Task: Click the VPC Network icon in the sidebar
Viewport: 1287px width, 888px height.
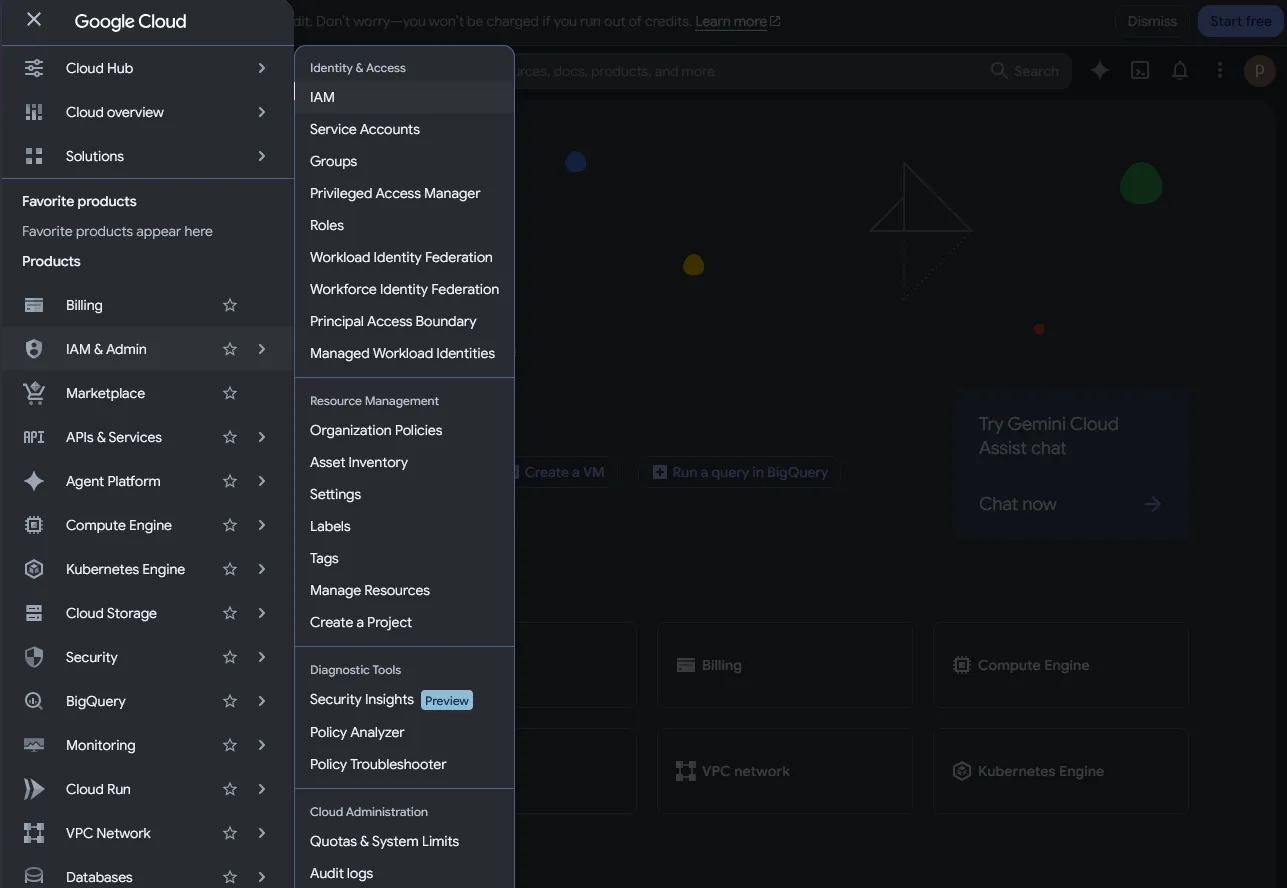Action: (x=34, y=833)
